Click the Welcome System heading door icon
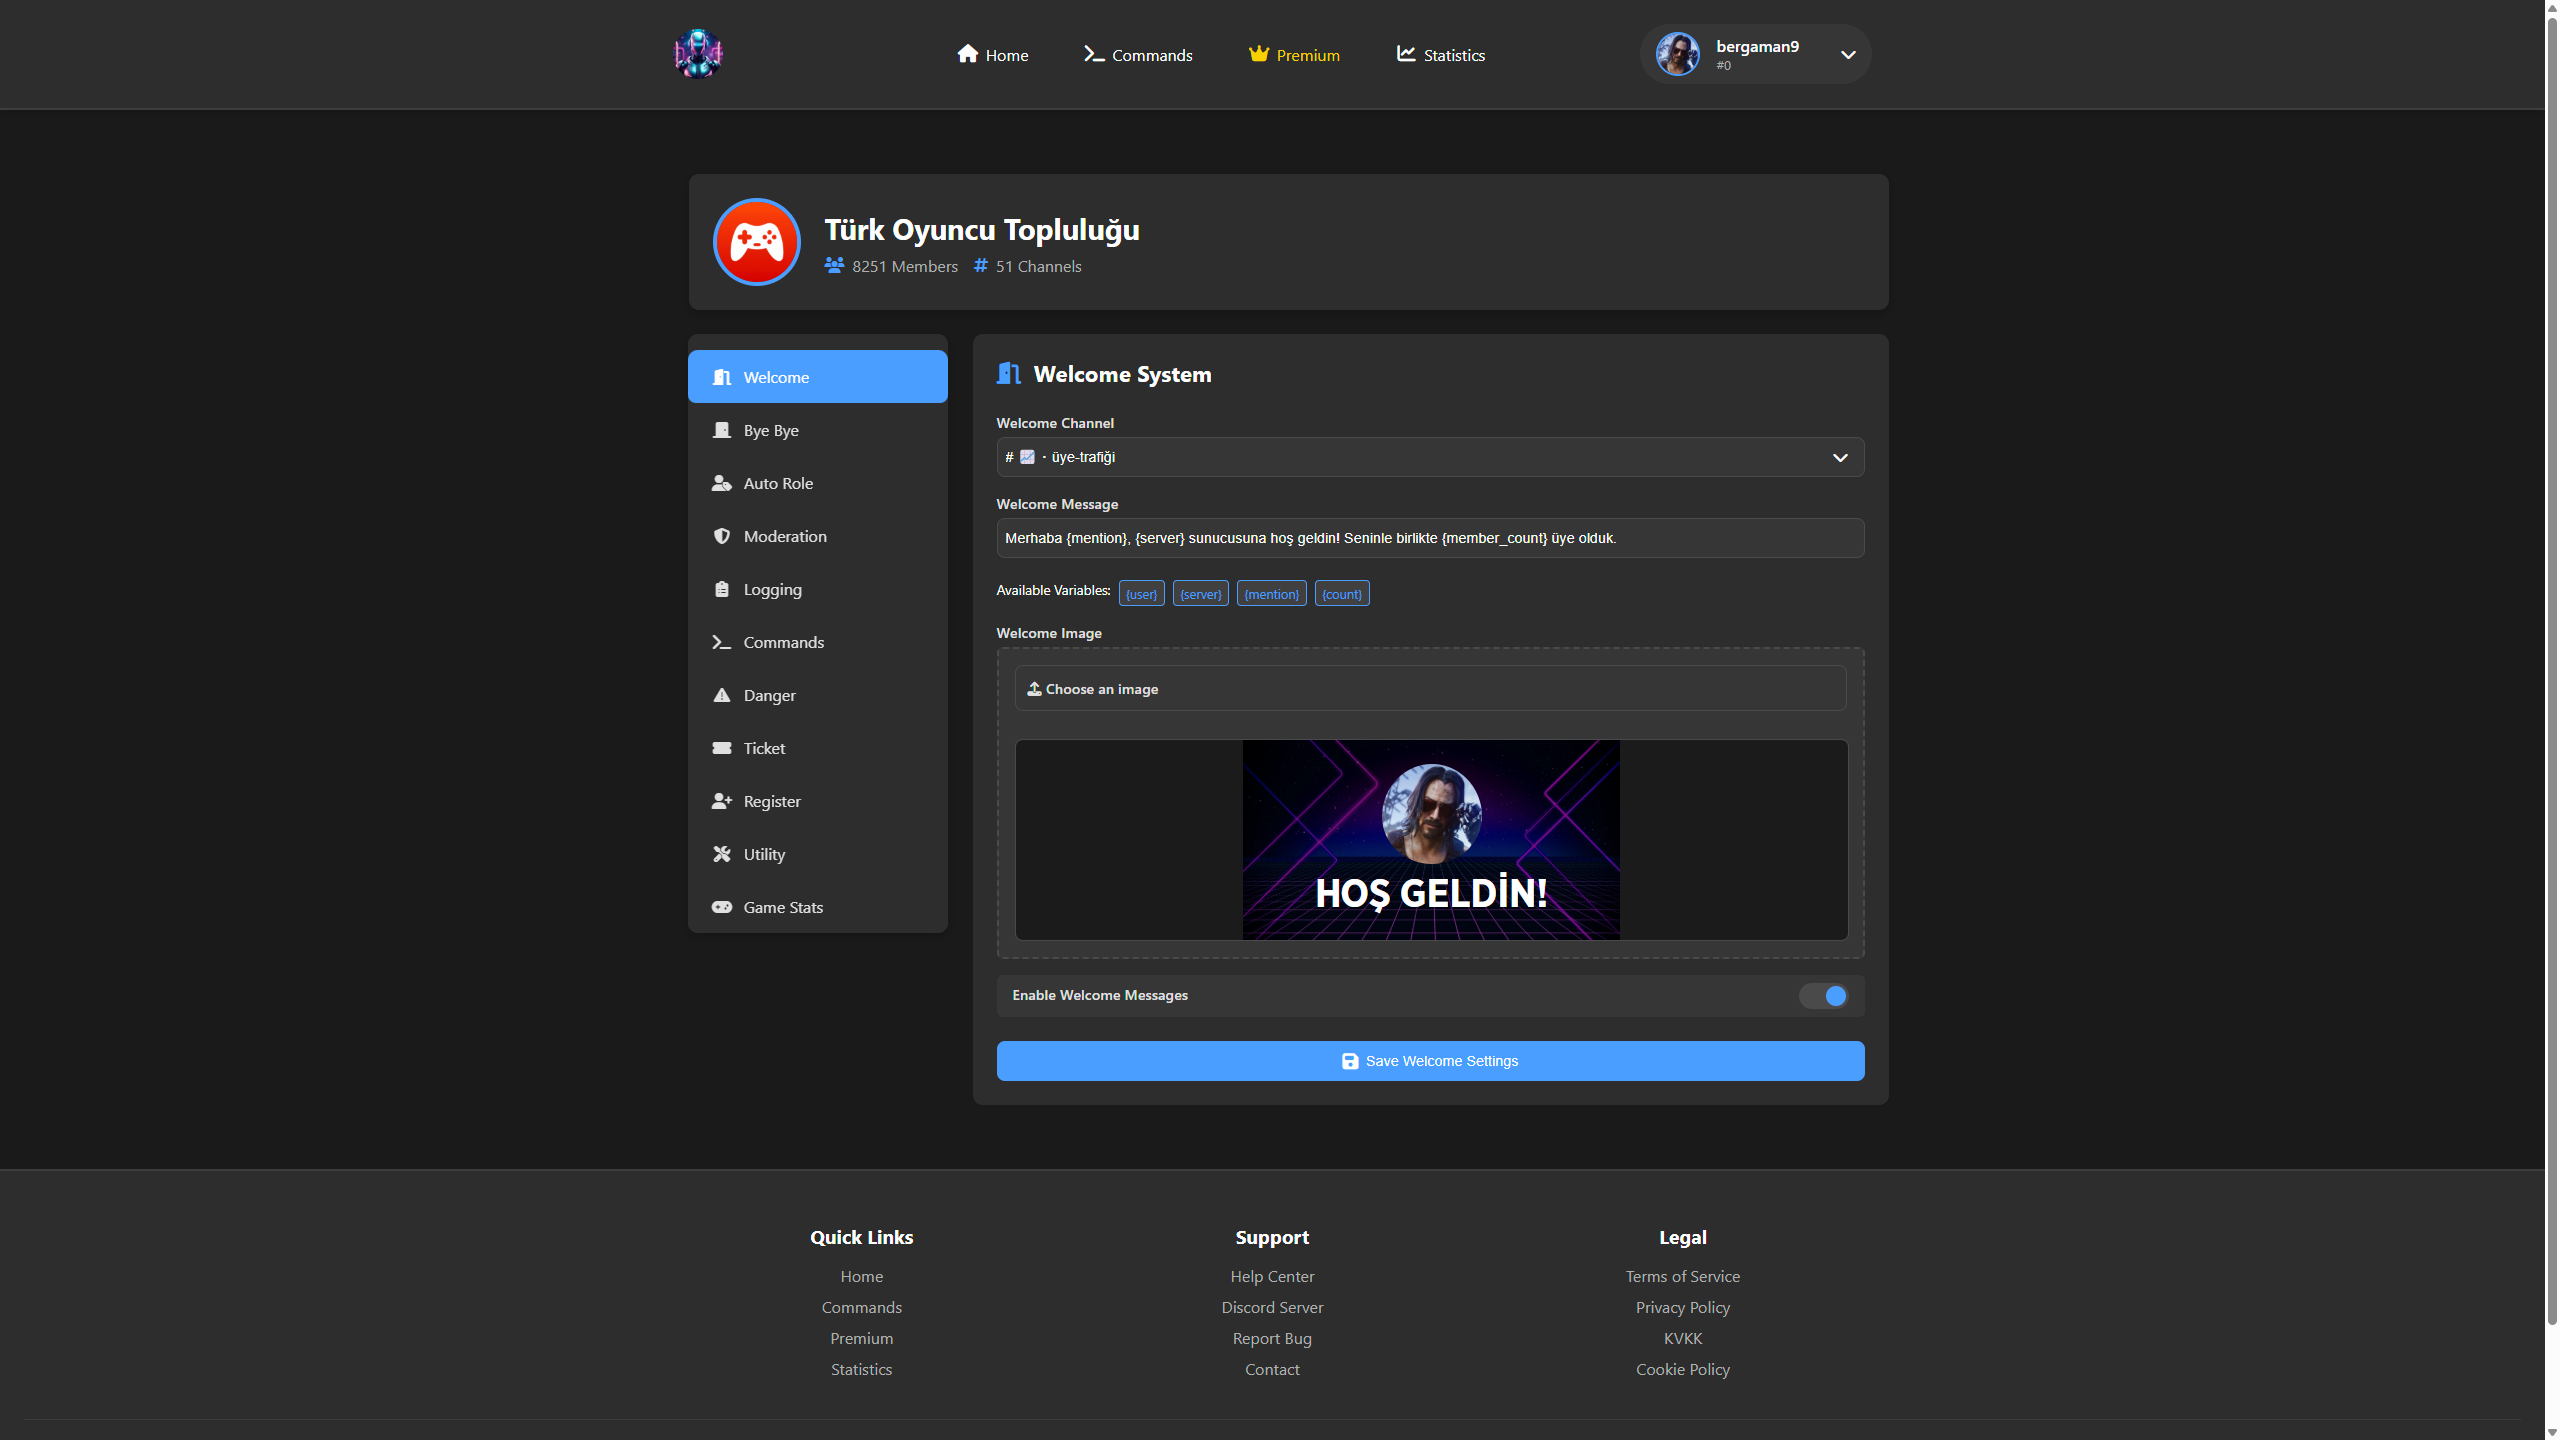The height and width of the screenshot is (1440, 2560). tap(1009, 374)
